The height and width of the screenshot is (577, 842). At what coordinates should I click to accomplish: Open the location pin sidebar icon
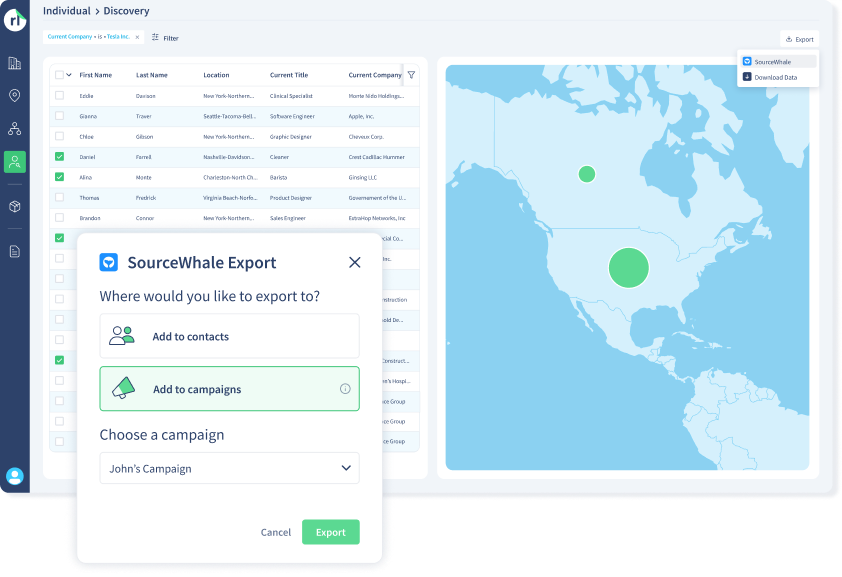point(14,96)
